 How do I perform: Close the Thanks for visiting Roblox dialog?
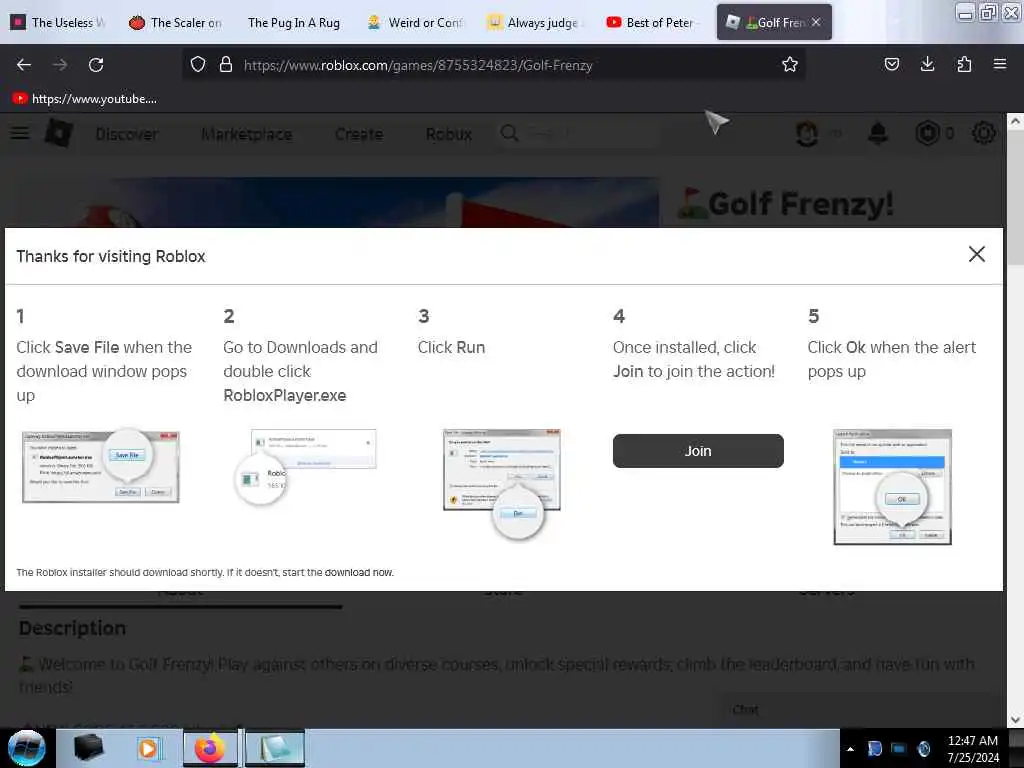coord(976,254)
